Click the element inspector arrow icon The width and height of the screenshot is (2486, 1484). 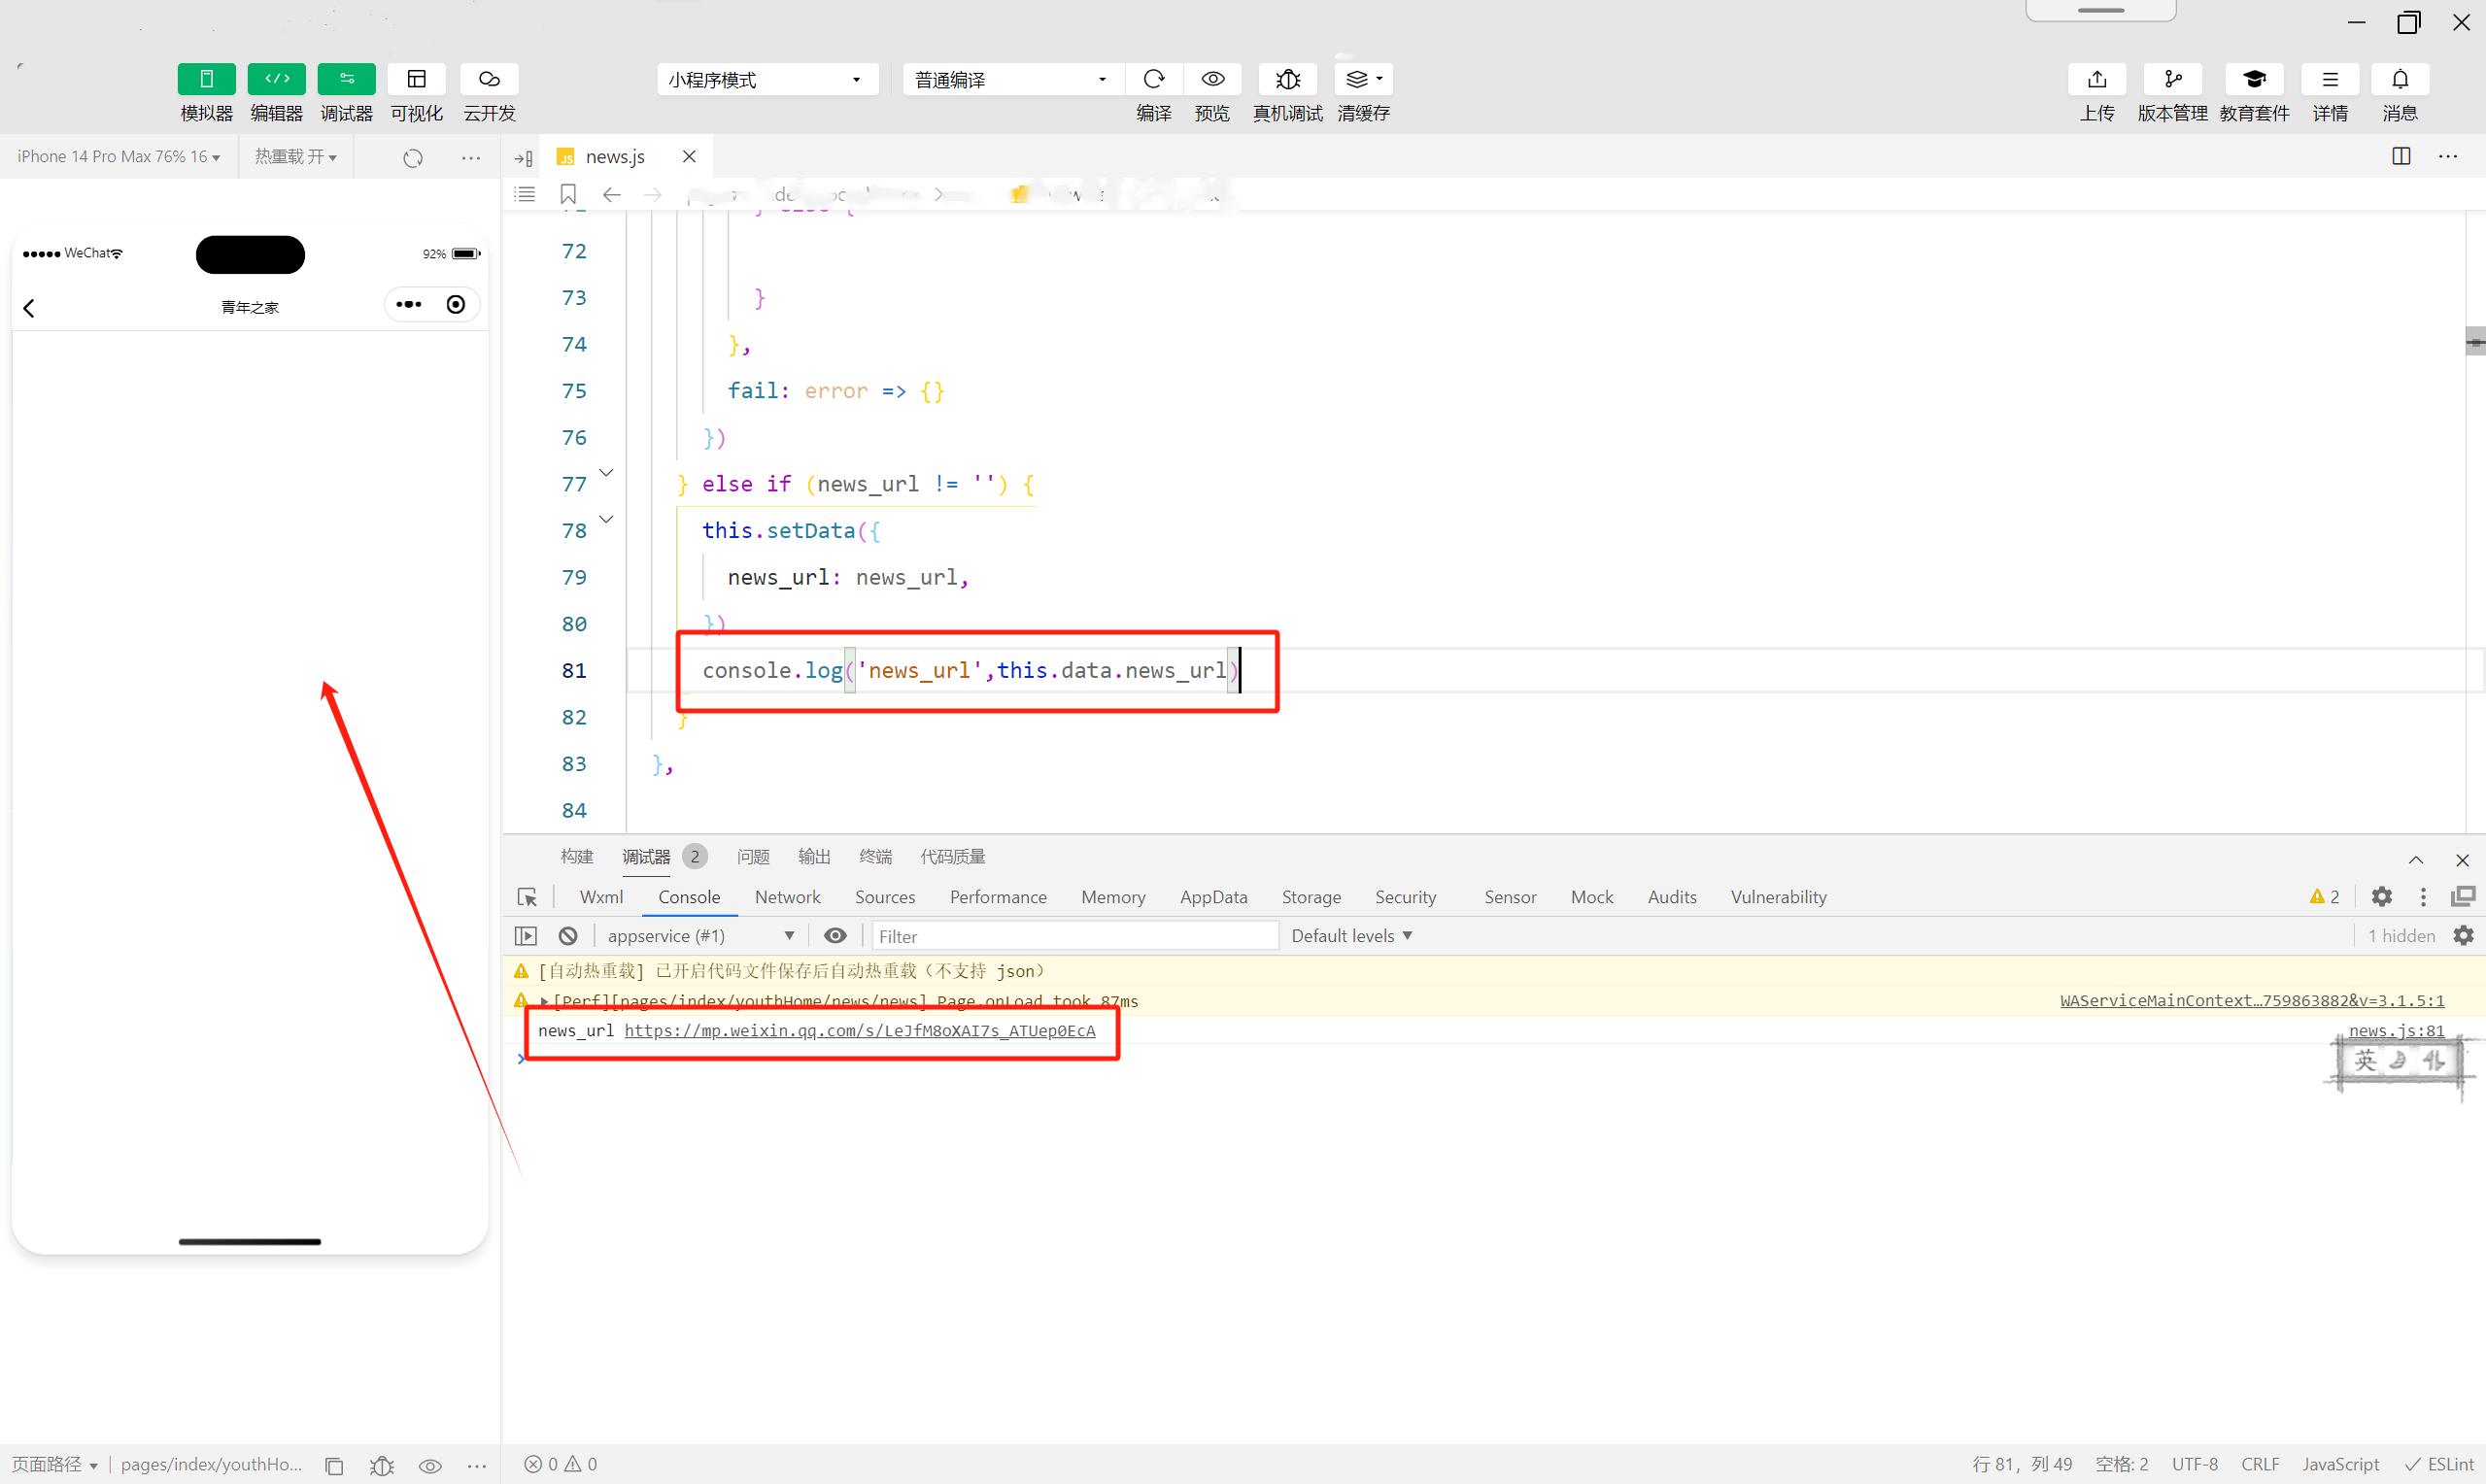point(527,897)
